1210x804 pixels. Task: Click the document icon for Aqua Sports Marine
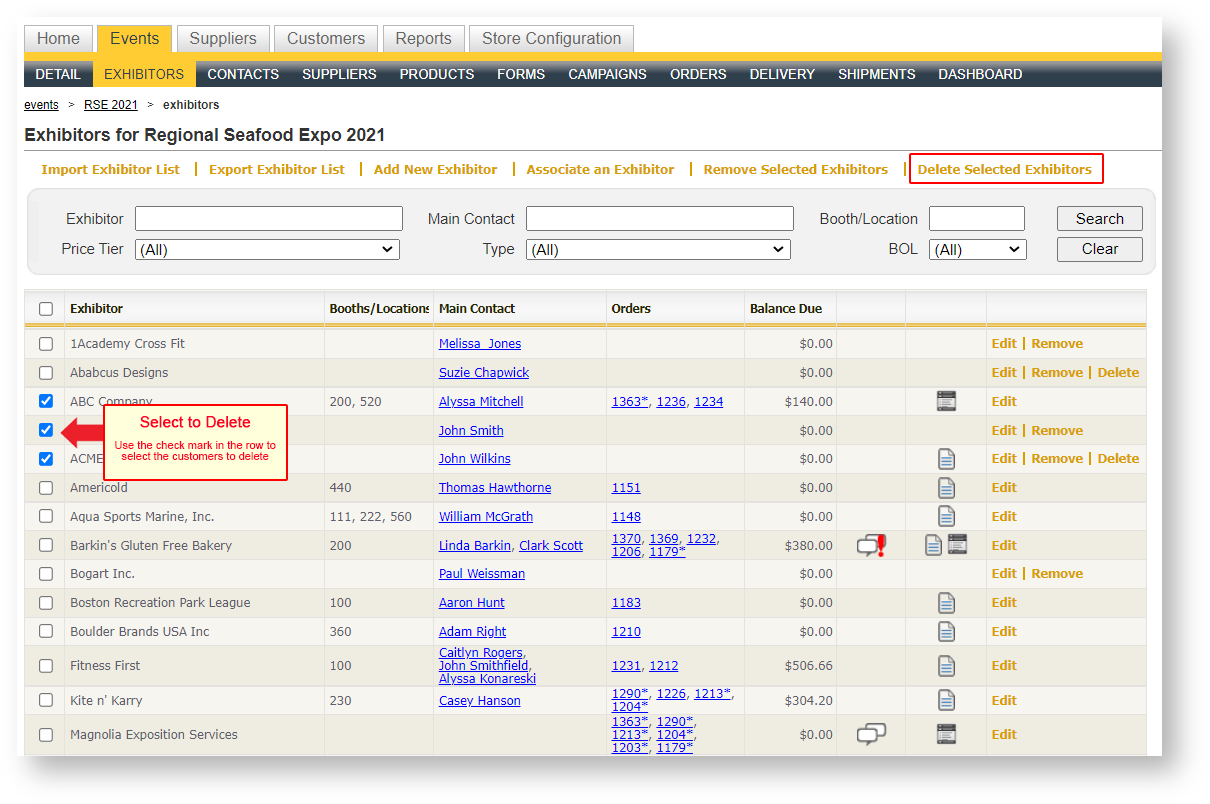coord(946,516)
